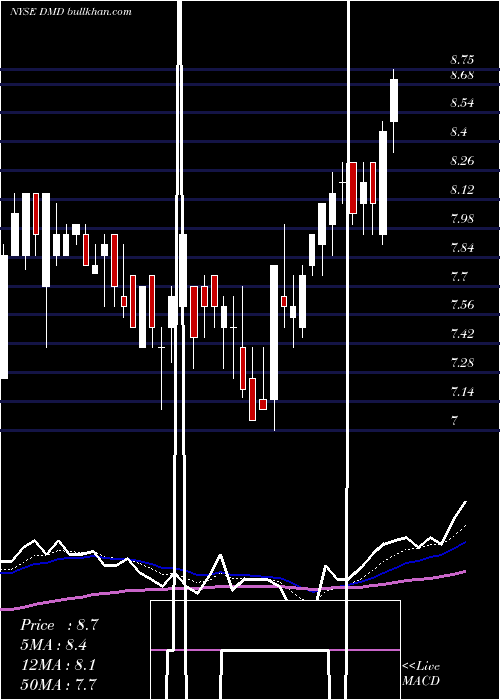This screenshot has width=500, height=700.
Task: Click the 5MA : 8.4 readout
Action: tap(53, 645)
